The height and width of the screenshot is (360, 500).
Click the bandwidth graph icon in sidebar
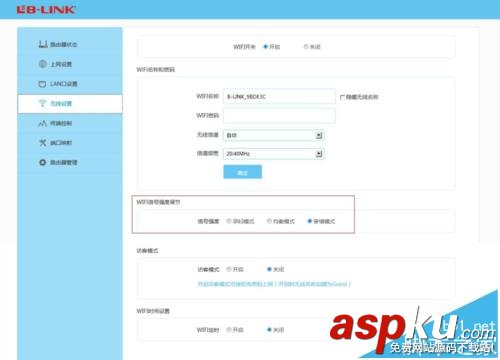42,123
